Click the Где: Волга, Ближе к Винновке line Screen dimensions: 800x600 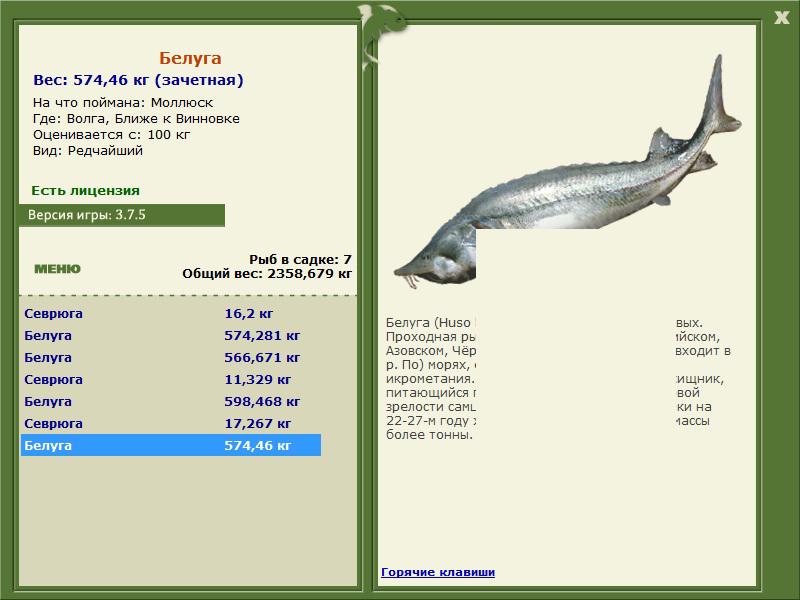click(136, 119)
